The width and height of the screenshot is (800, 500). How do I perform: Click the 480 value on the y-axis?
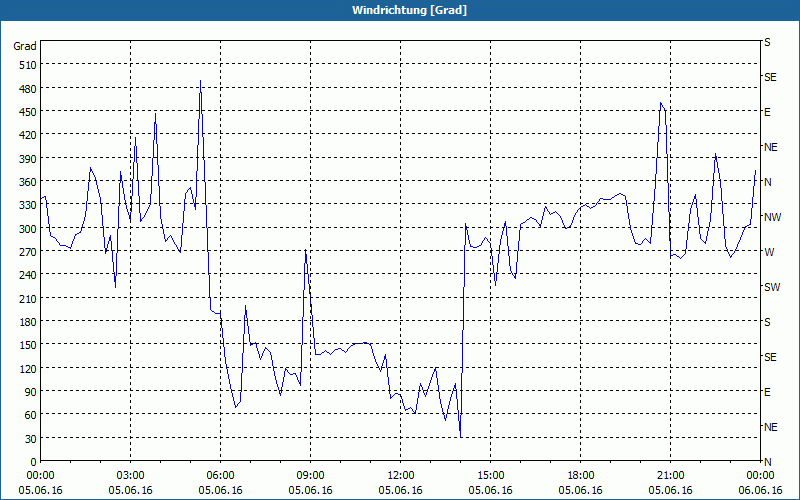click(x=28, y=89)
